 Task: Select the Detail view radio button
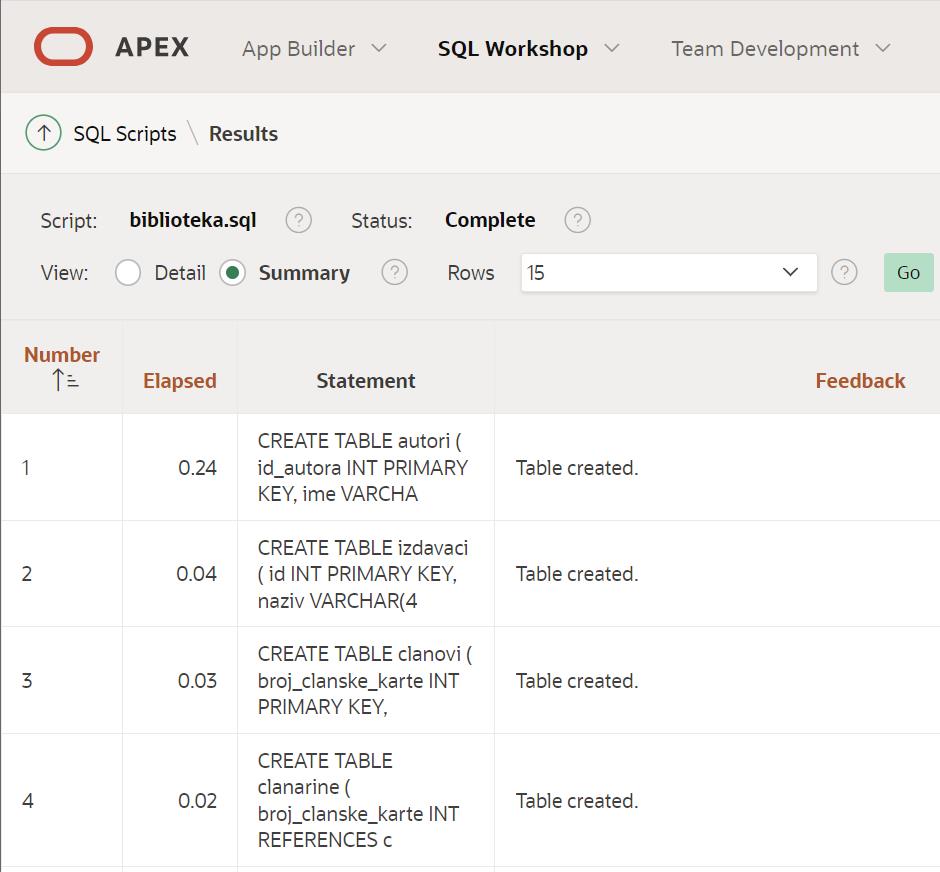pyautogui.click(x=128, y=273)
